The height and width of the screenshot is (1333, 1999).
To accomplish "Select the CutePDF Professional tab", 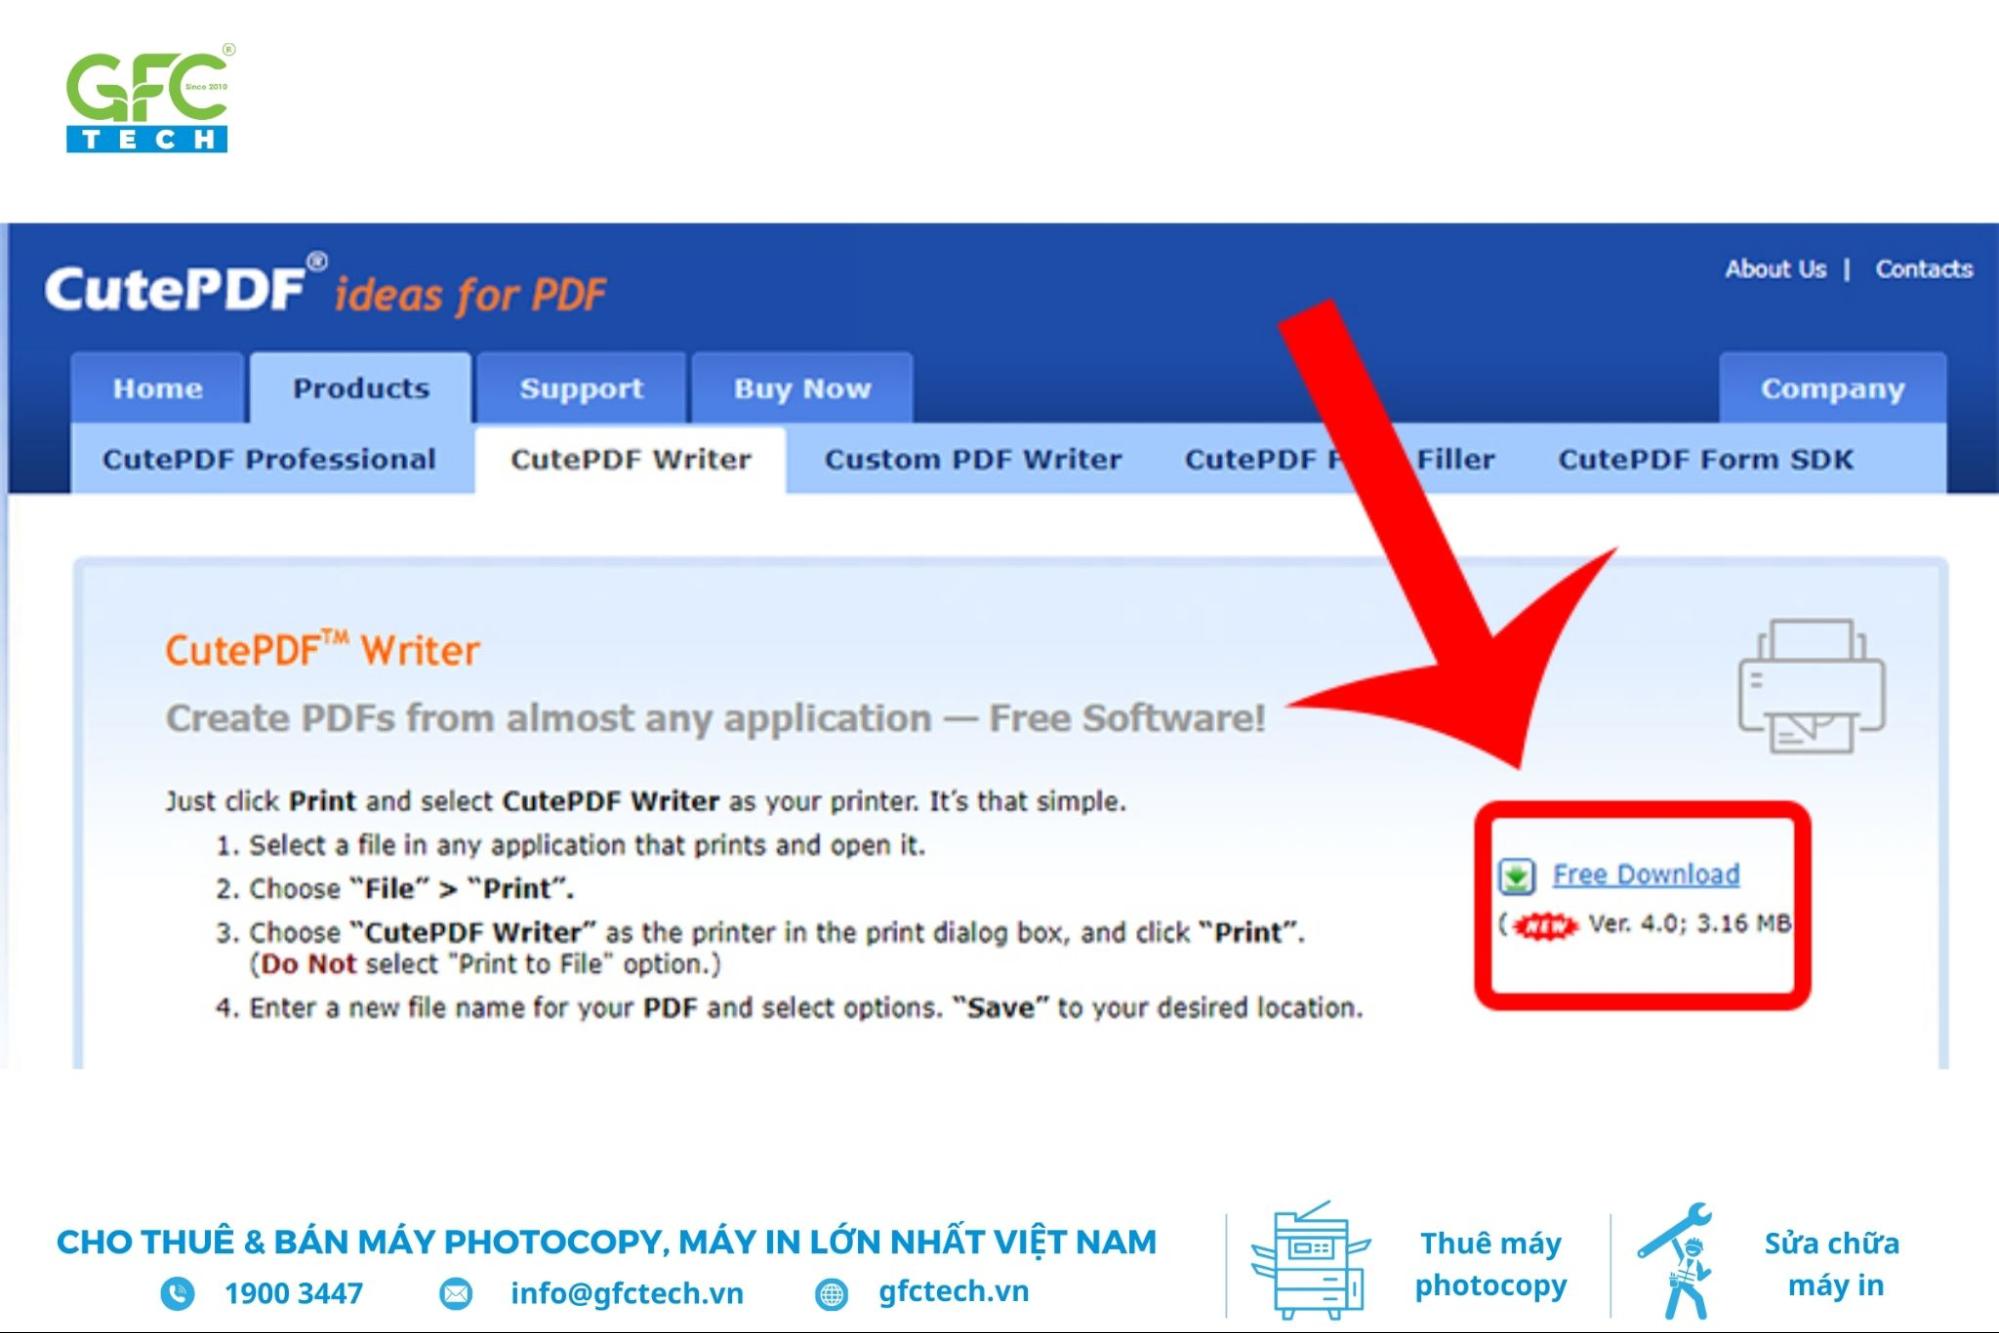I will [271, 458].
